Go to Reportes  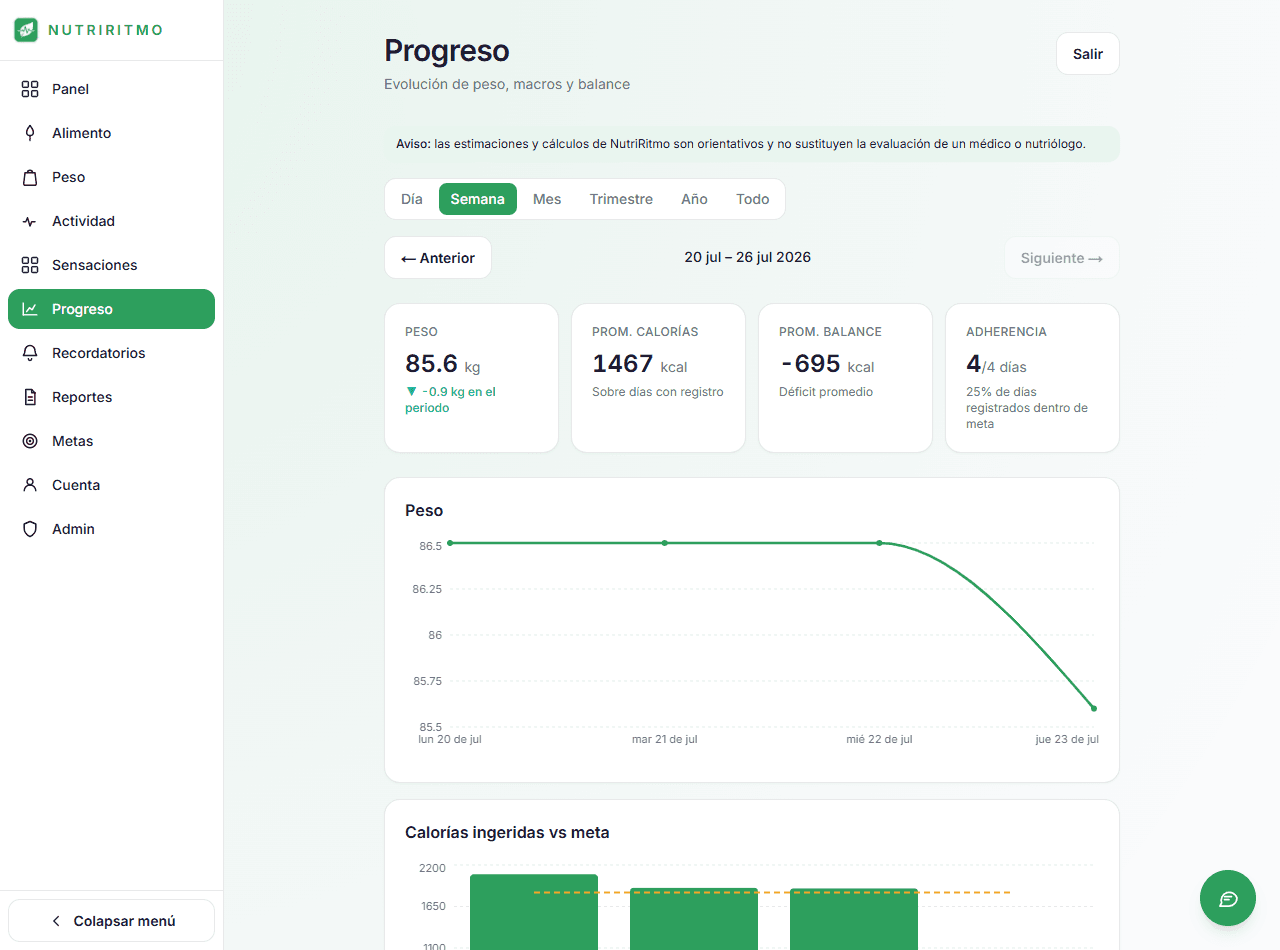(x=111, y=397)
